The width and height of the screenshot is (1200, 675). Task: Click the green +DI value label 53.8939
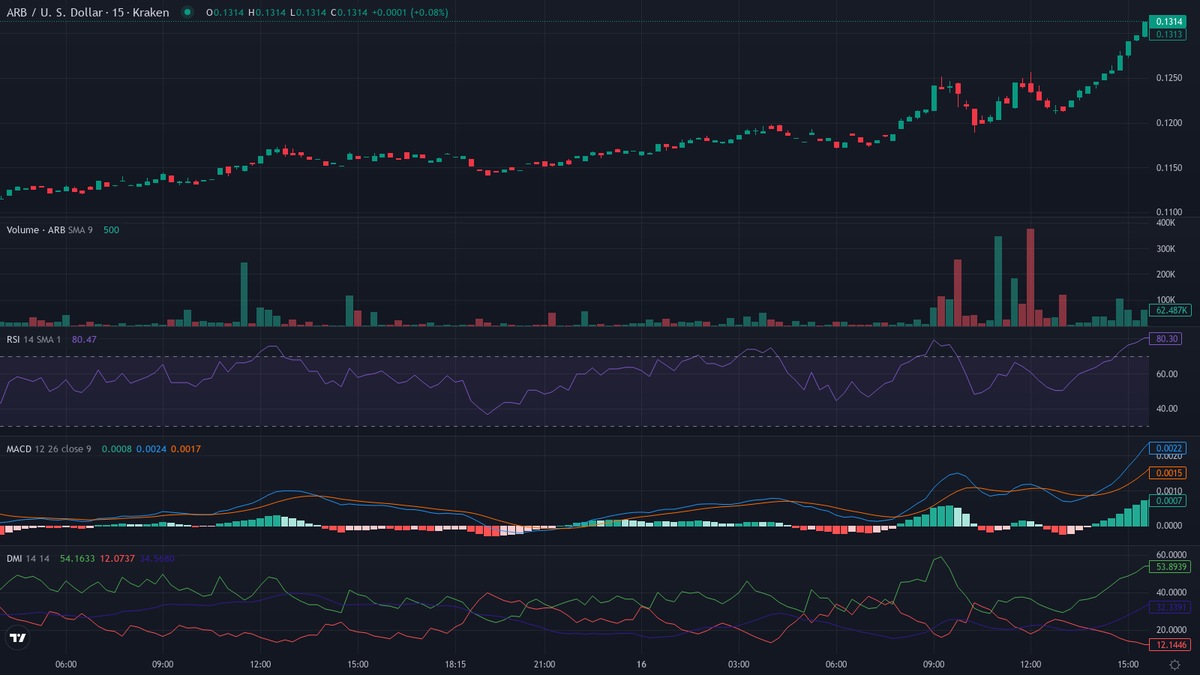click(x=1168, y=567)
